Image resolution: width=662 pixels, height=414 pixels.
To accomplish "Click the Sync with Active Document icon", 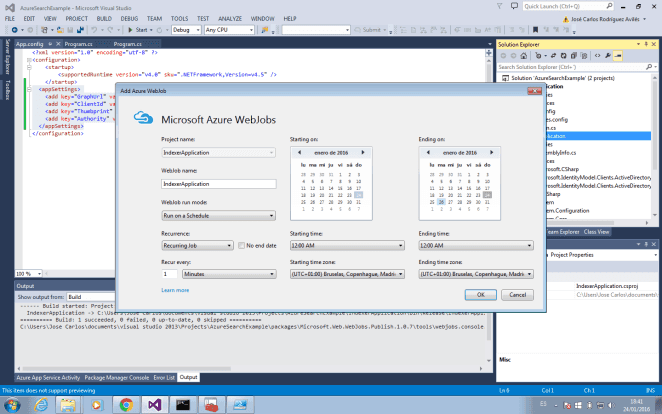I will pyautogui.click(x=553, y=56).
